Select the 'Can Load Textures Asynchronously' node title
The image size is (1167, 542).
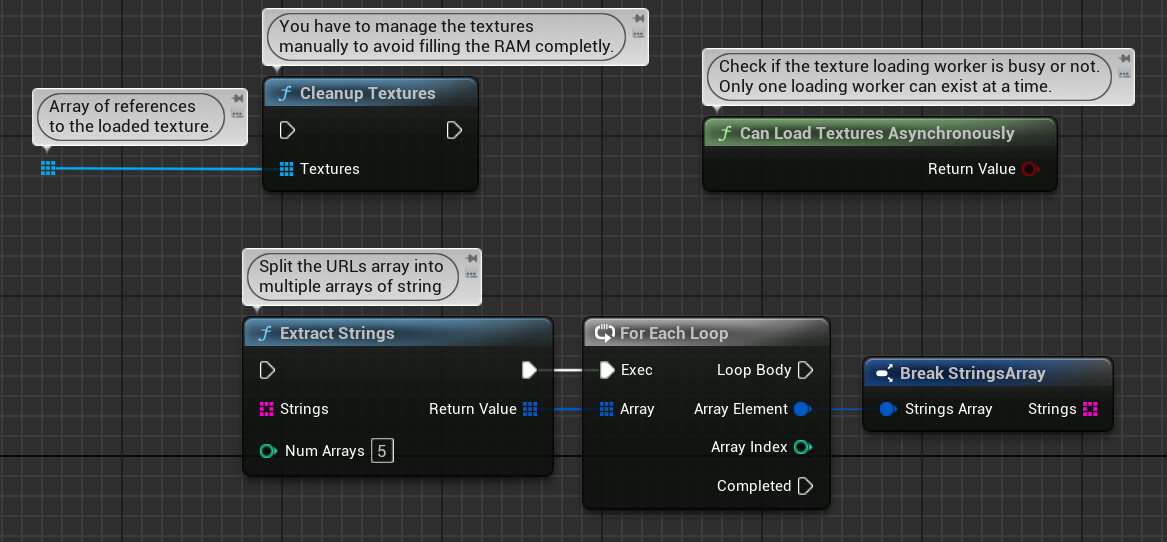coord(877,134)
